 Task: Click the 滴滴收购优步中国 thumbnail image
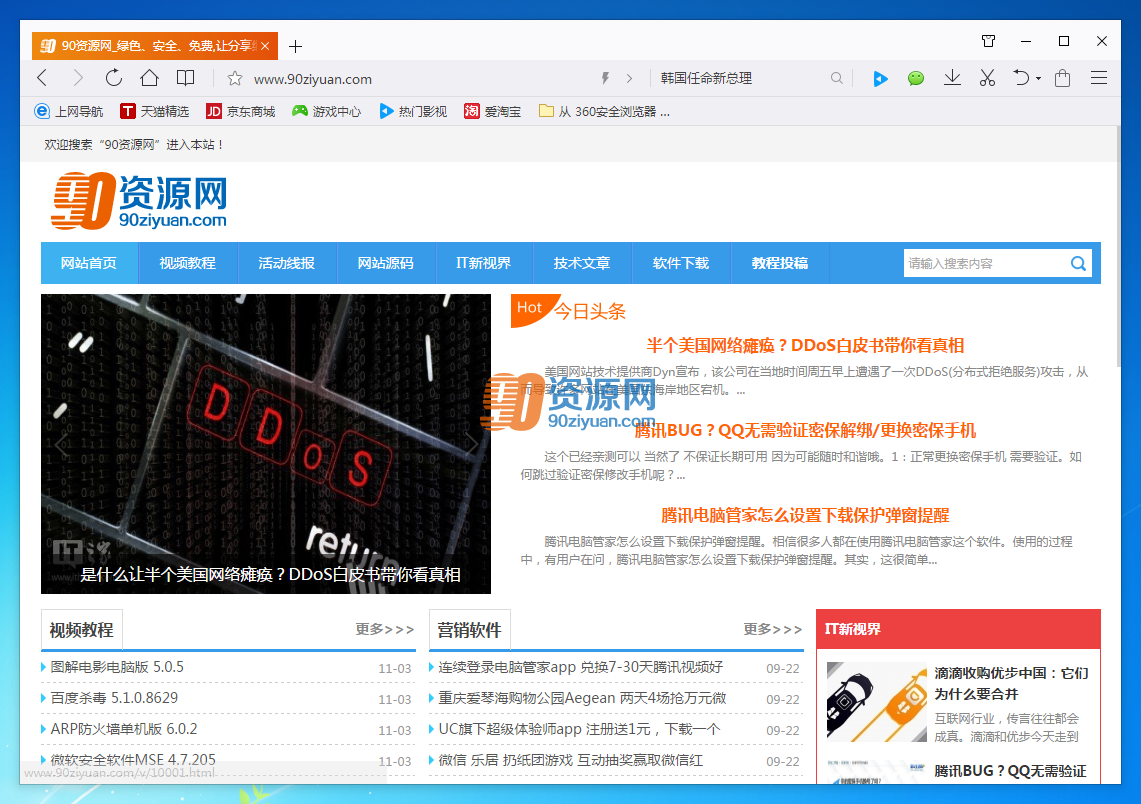(877, 702)
